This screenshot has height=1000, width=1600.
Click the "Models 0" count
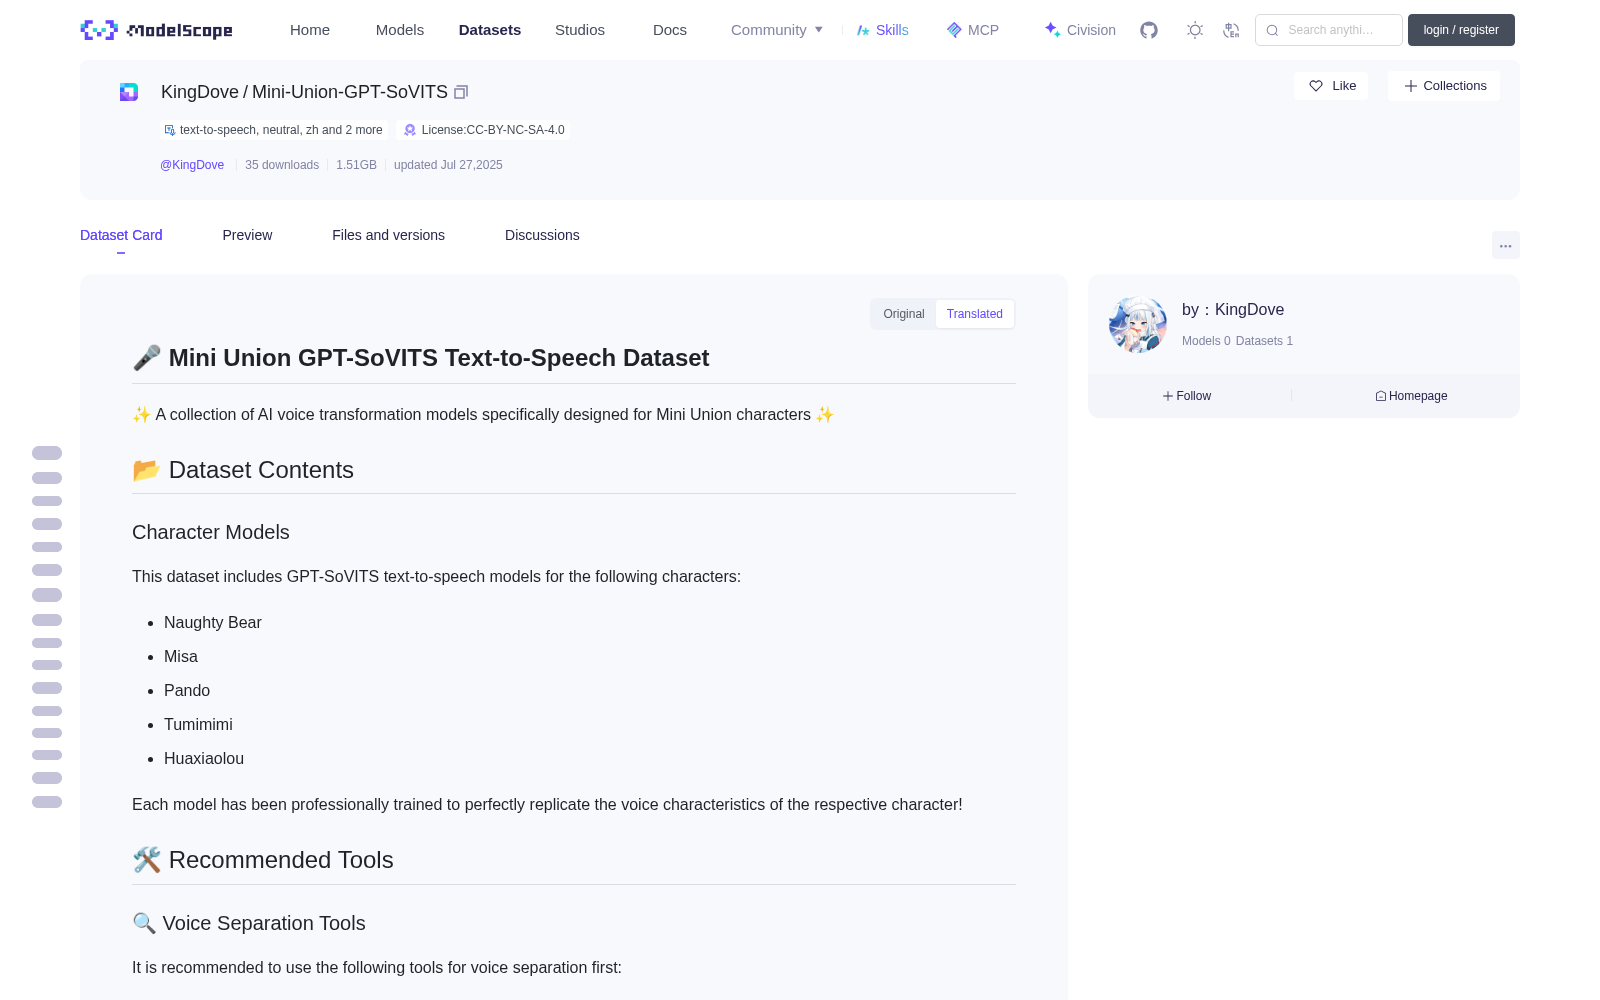[x=1206, y=341]
